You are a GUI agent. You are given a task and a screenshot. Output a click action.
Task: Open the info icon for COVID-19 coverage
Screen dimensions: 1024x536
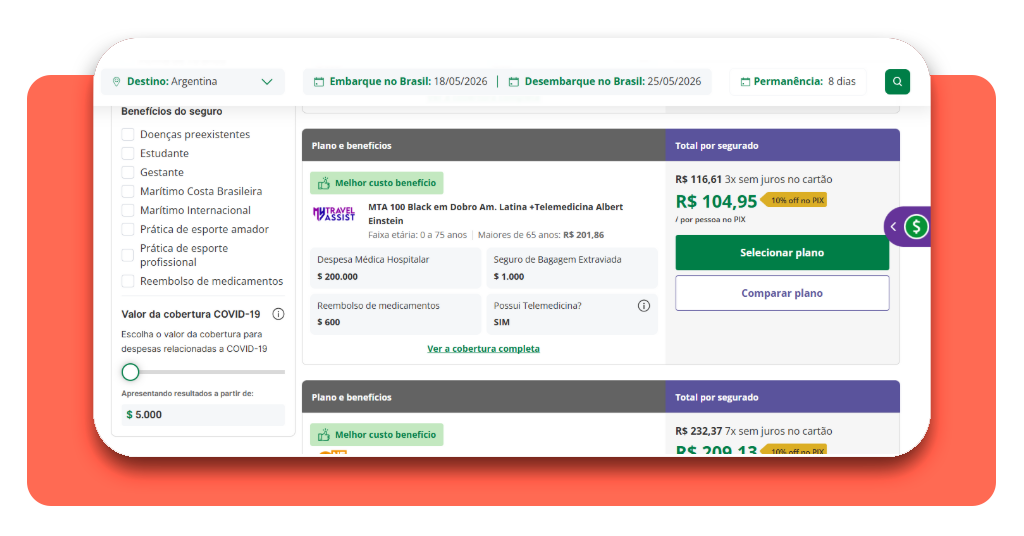pos(278,314)
